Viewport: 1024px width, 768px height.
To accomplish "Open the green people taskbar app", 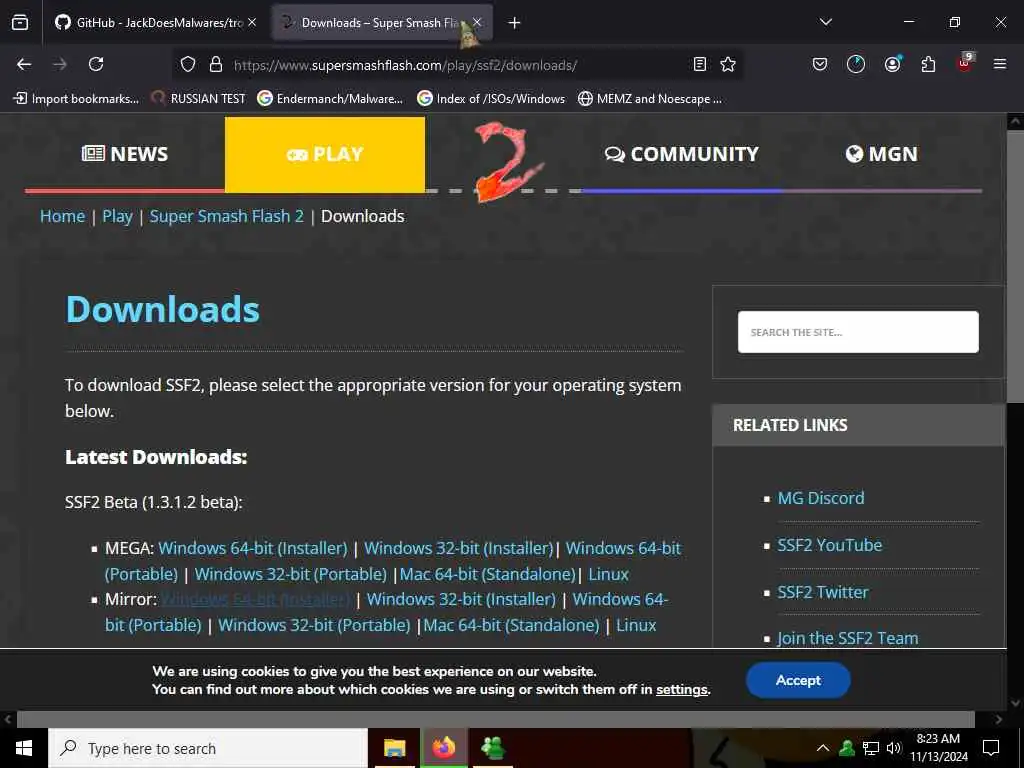I will 492,748.
